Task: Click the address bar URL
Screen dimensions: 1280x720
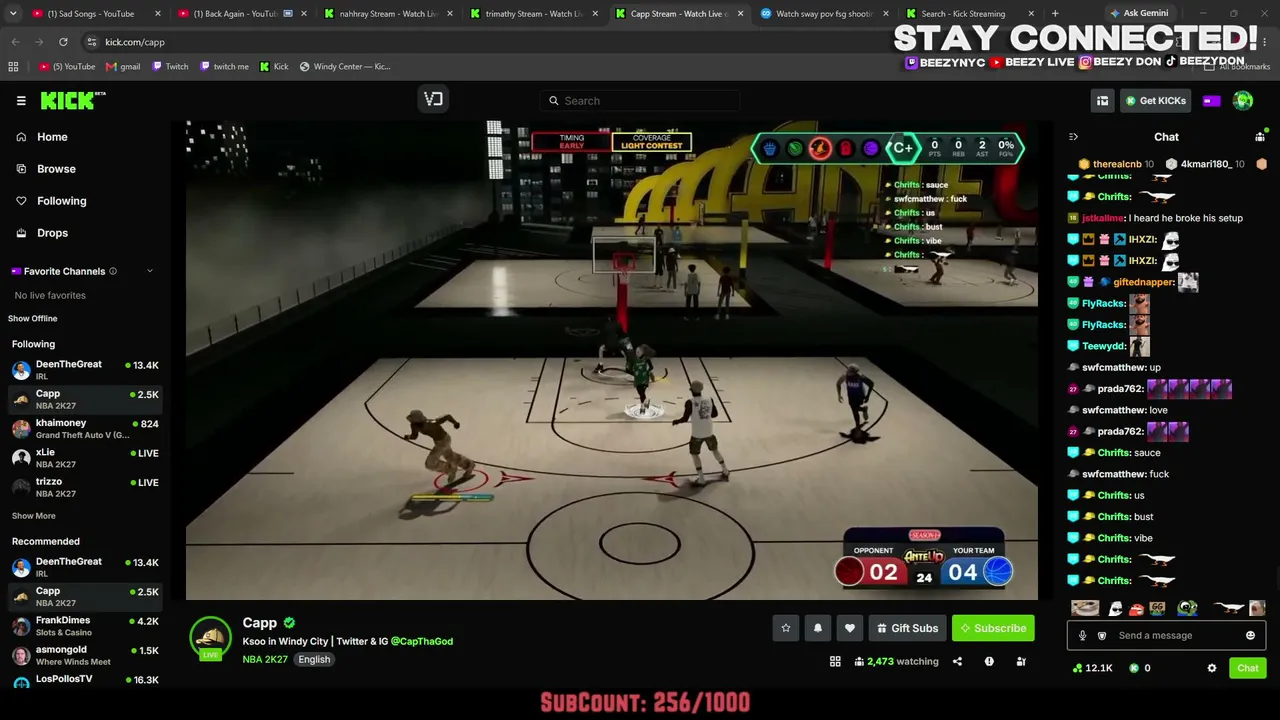Action: 135,42
